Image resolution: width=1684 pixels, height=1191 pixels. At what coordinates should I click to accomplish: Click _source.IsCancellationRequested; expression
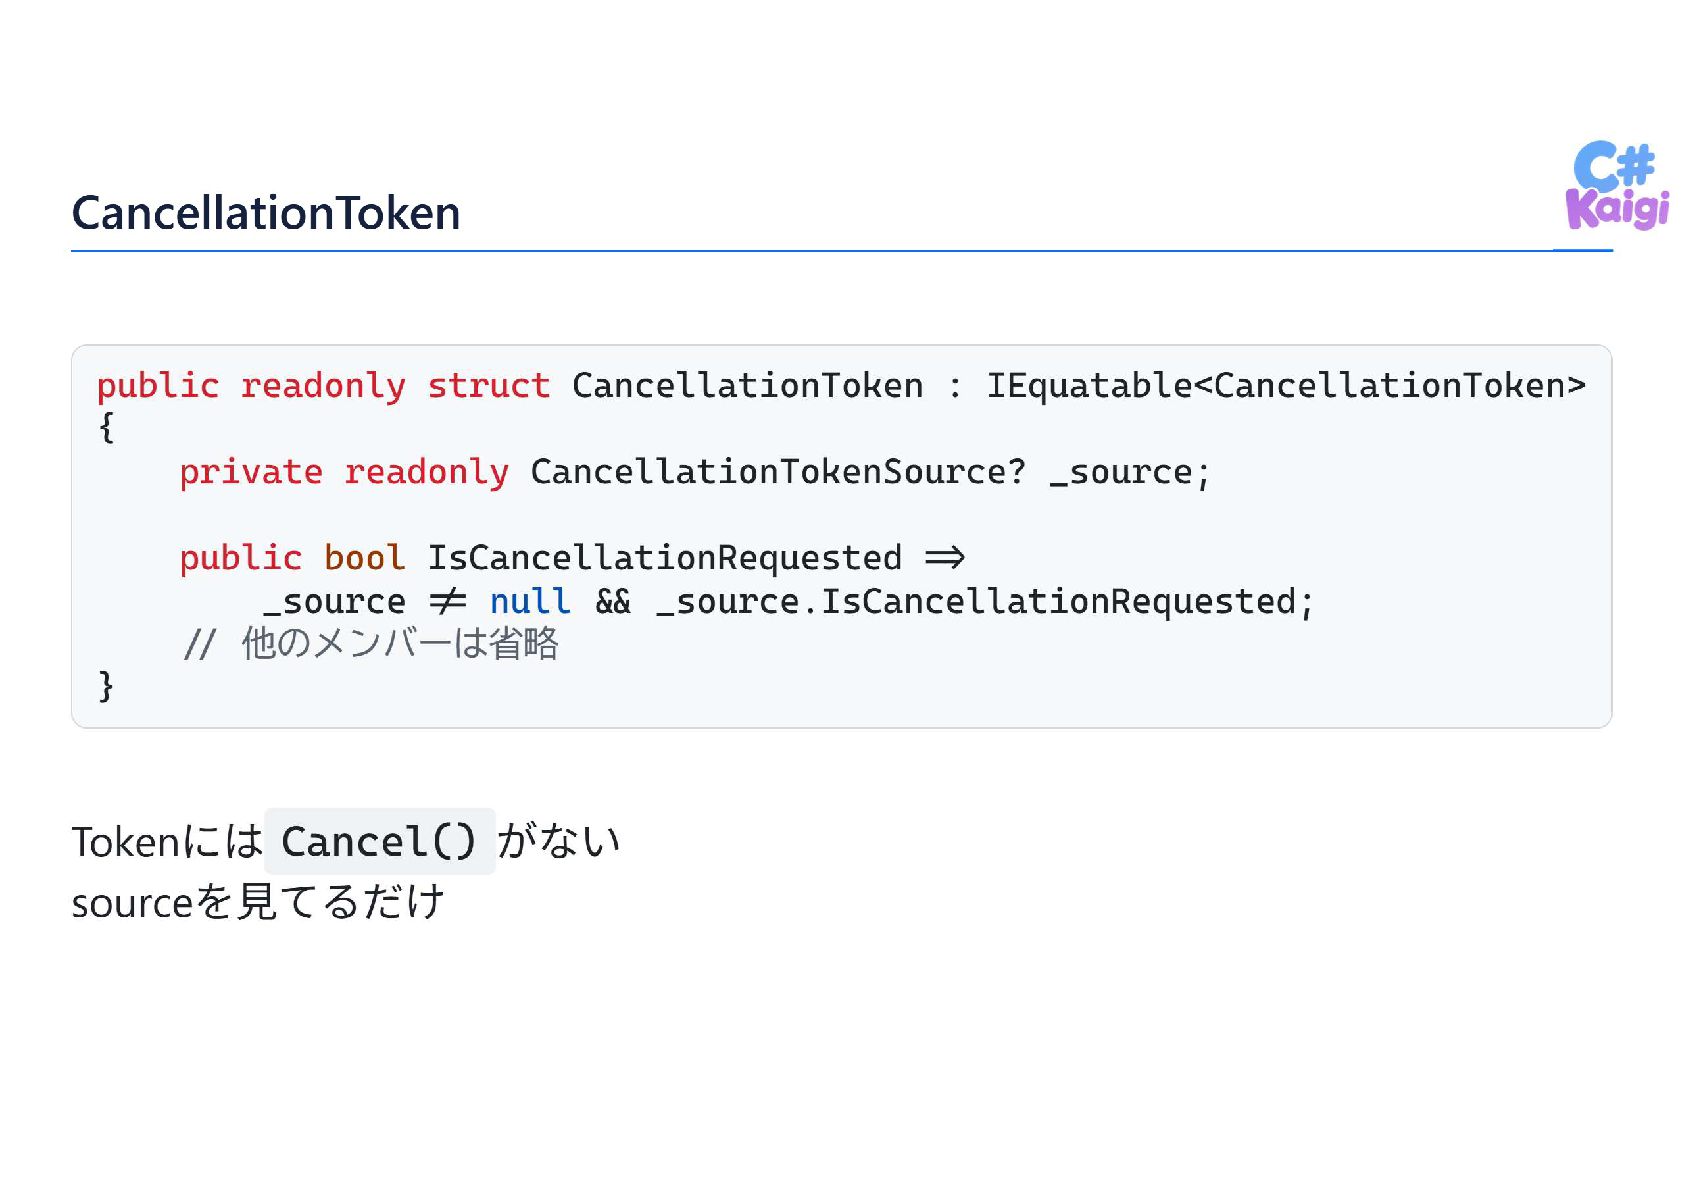pyautogui.click(x=985, y=601)
